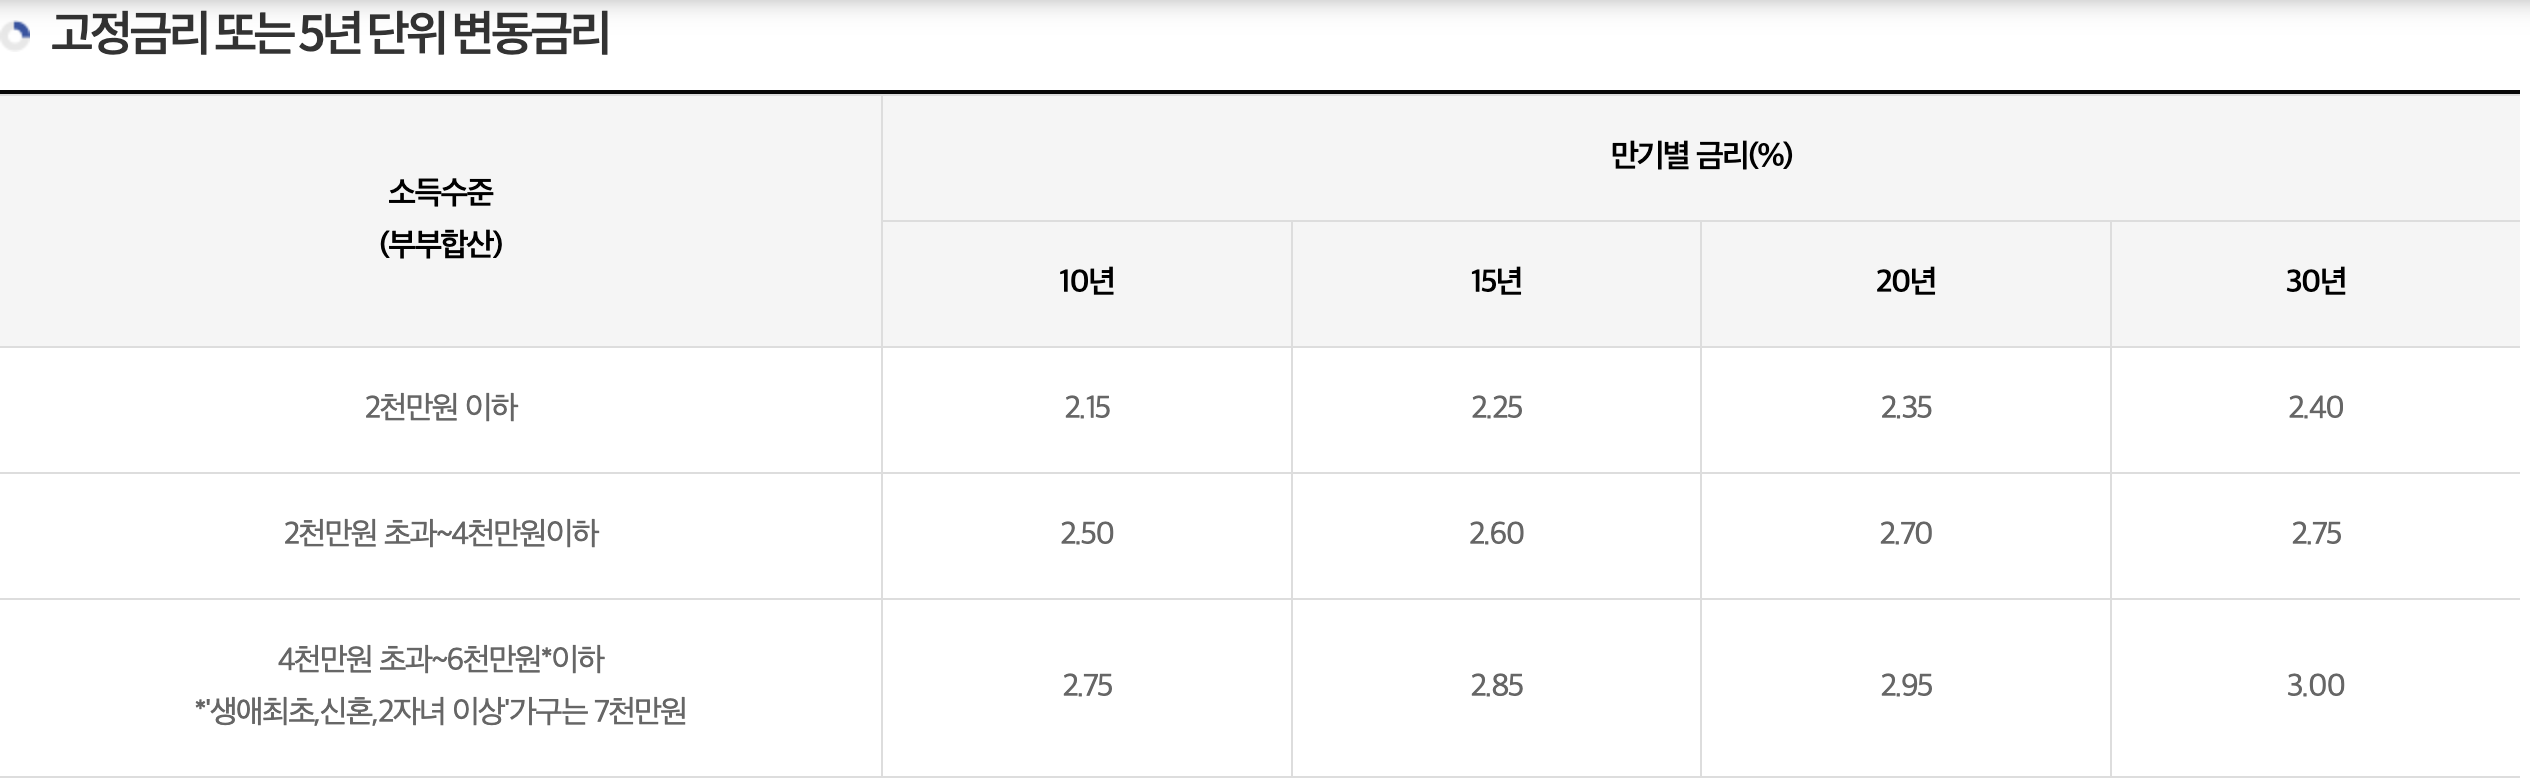2530x782 pixels.
Task: Click the bullet icon beside 고정금리 heading
Action: pos(16,35)
